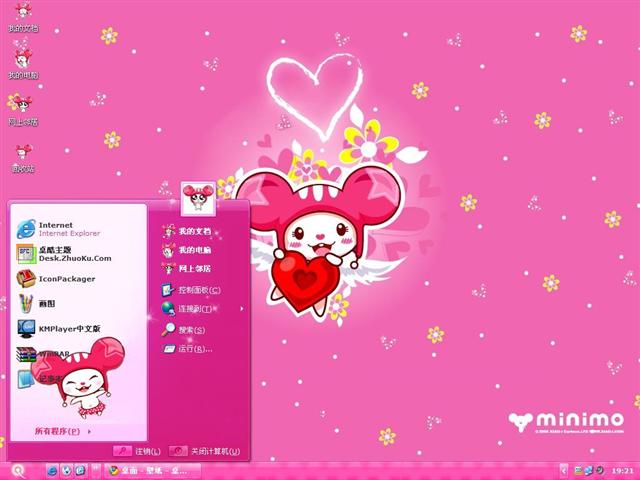Click the third quick launch icon

pyautogui.click(x=80, y=471)
